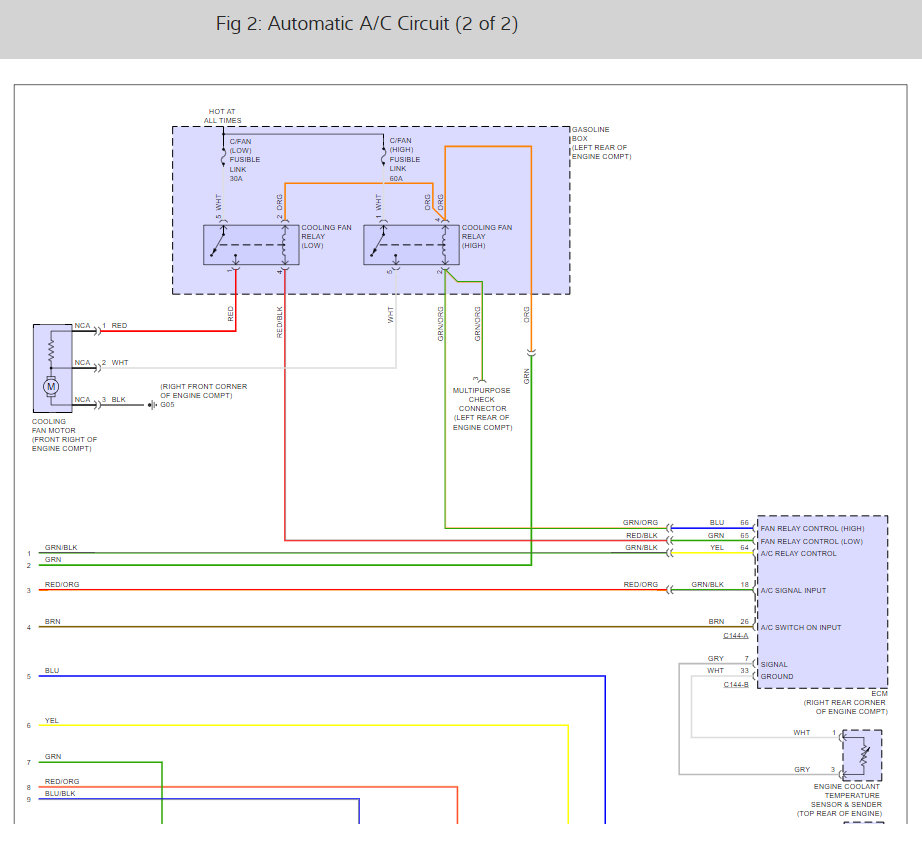The height and width of the screenshot is (841, 922).
Task: Click the A/C SWITCH ON INPUT label
Action: click(801, 627)
